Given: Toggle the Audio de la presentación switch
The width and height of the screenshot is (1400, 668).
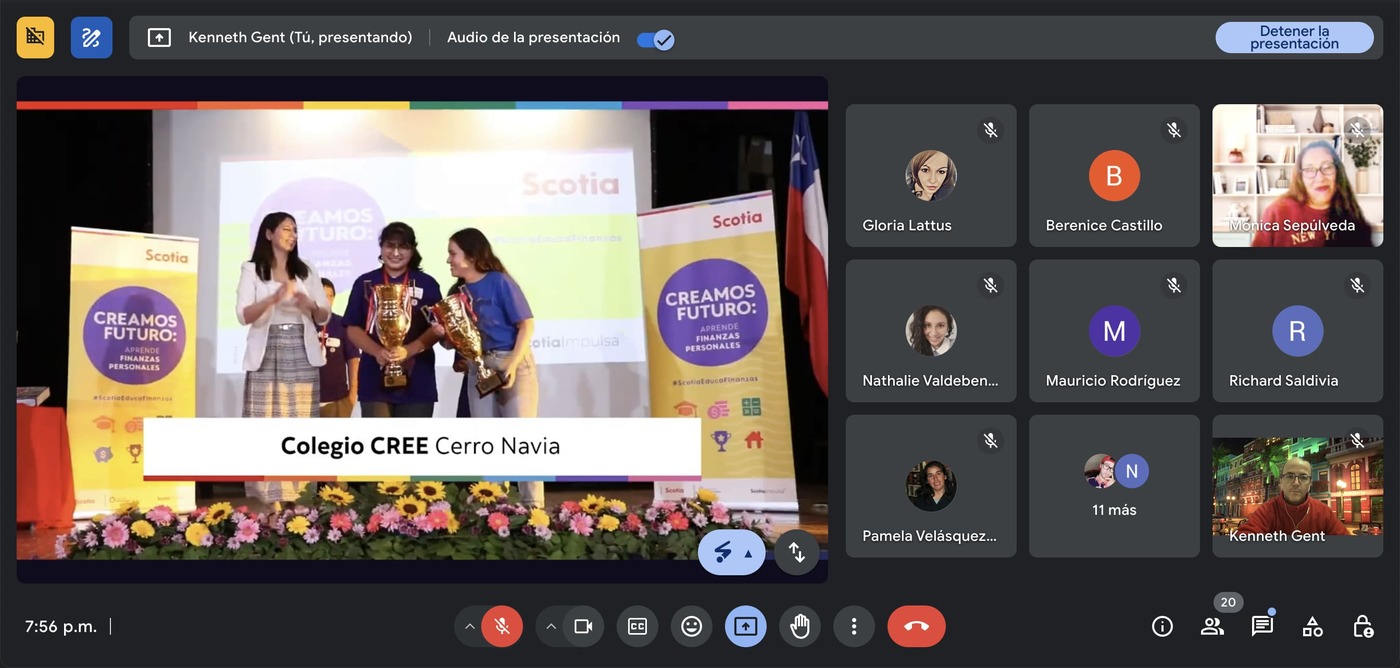Looking at the screenshot, I should [656, 39].
